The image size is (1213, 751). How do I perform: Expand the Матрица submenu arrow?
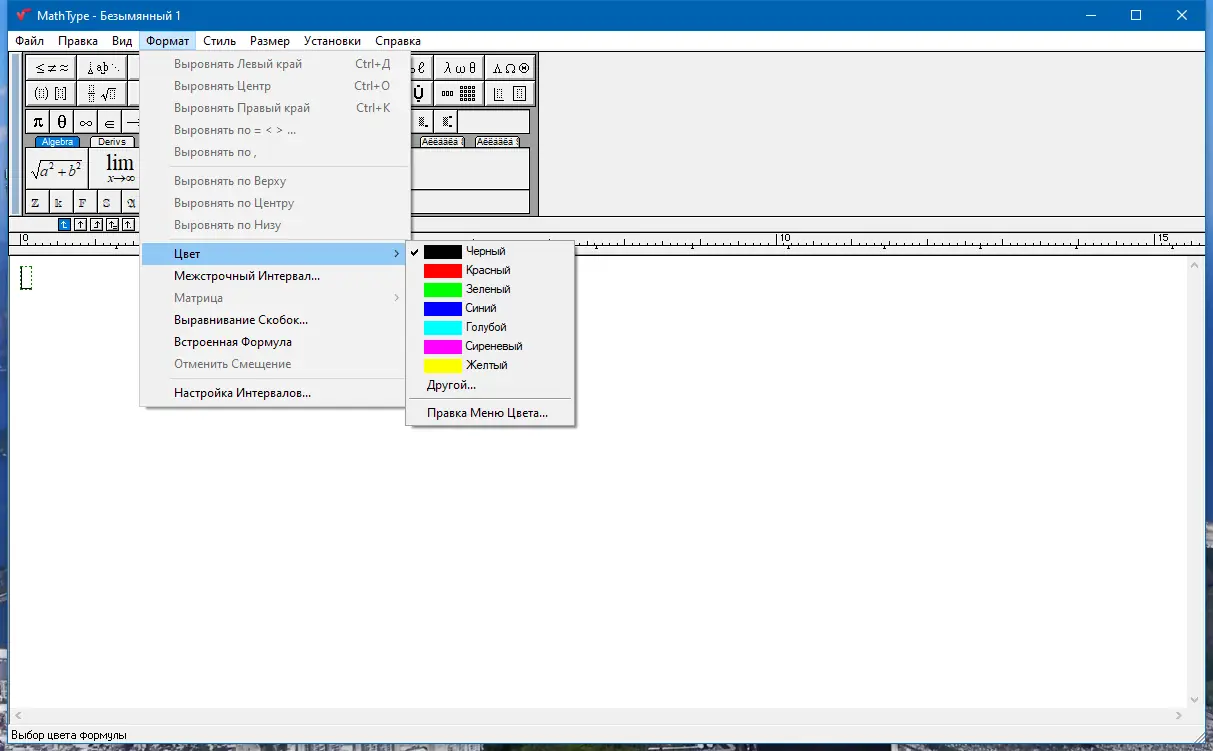click(x=396, y=298)
